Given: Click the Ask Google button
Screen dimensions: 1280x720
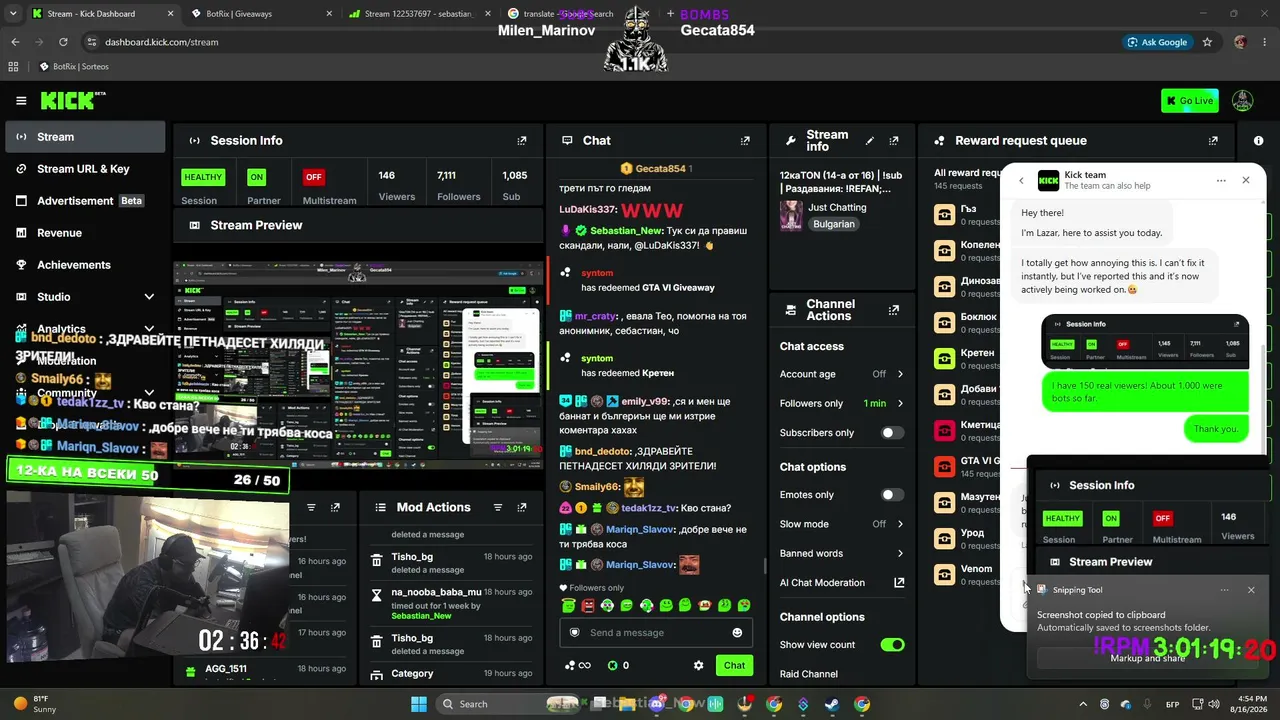Looking at the screenshot, I should click(1157, 42).
